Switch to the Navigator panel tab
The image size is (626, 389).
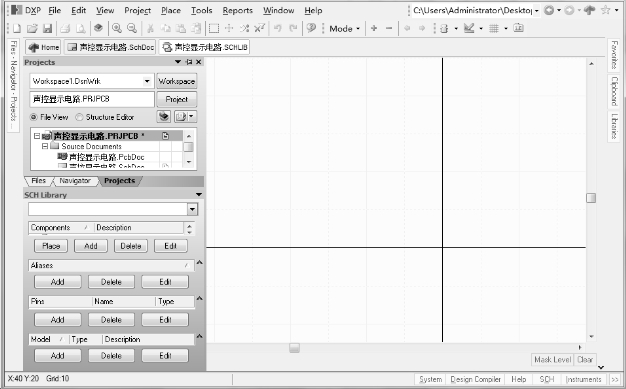pyautogui.click(x=75, y=181)
